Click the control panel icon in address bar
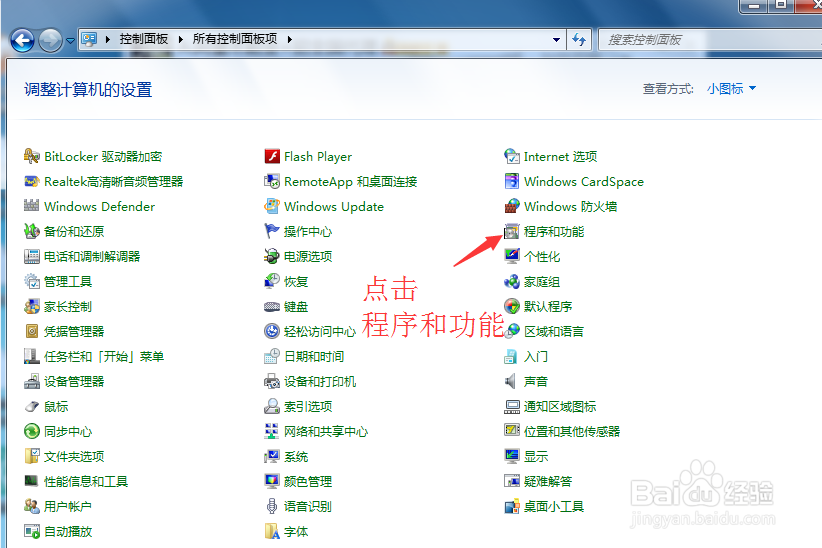Screen dimensions: 822x548 90,39
